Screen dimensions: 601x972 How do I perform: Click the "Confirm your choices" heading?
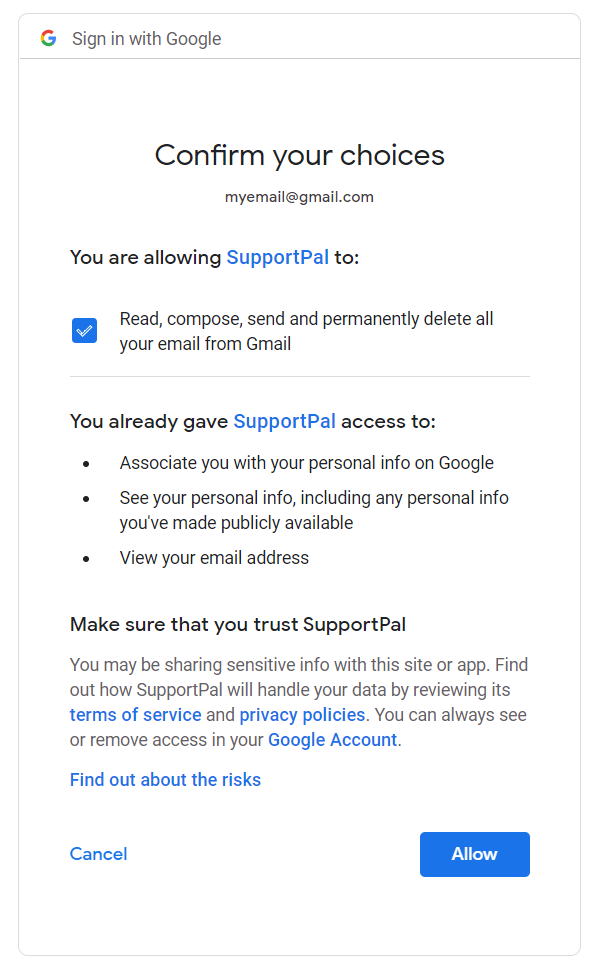tap(300, 156)
